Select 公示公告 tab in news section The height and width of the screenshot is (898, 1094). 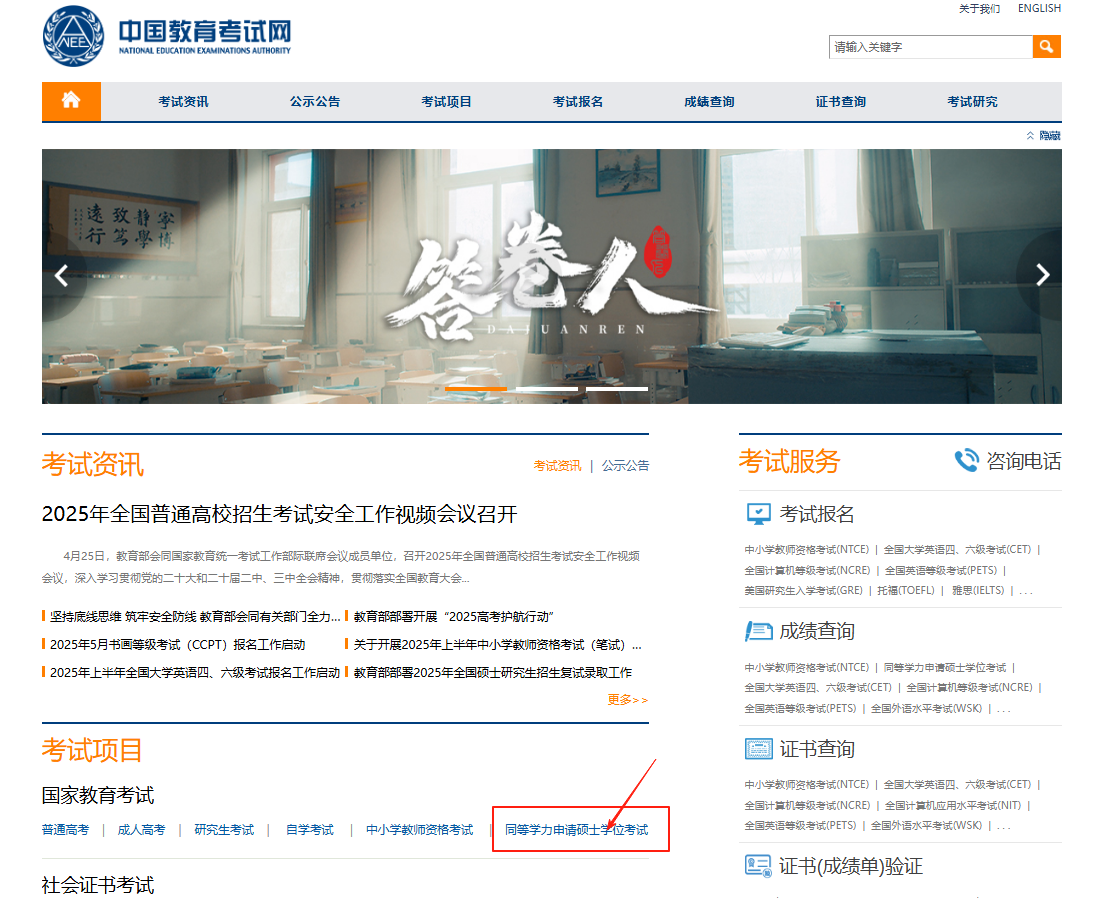[625, 465]
